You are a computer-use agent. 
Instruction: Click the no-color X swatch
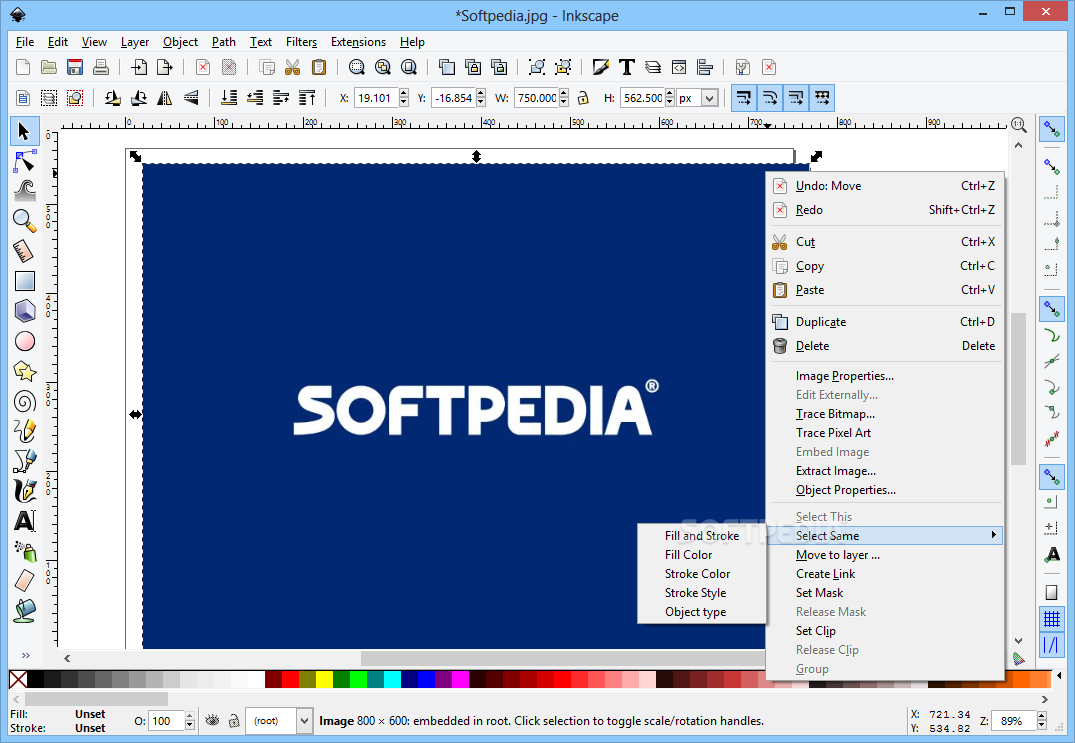[19, 679]
